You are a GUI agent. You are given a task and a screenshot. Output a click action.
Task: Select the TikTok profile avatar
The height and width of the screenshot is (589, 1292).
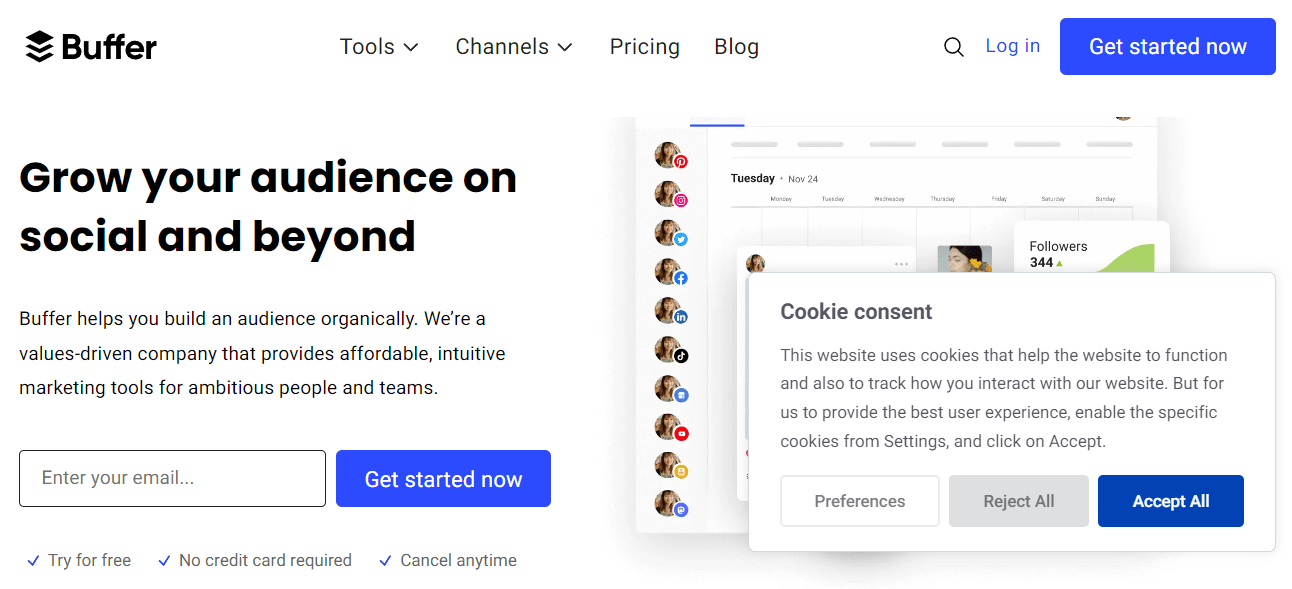pyautogui.click(x=669, y=351)
